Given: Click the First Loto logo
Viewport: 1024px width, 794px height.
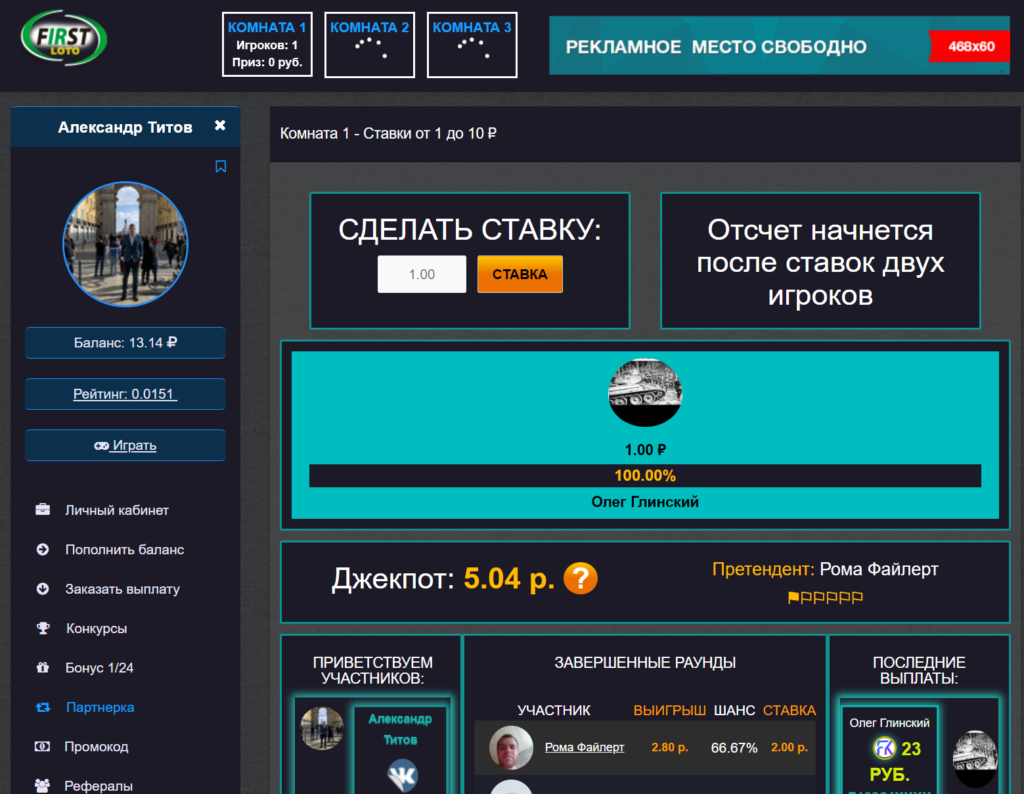Looking at the screenshot, I should tap(63, 38).
